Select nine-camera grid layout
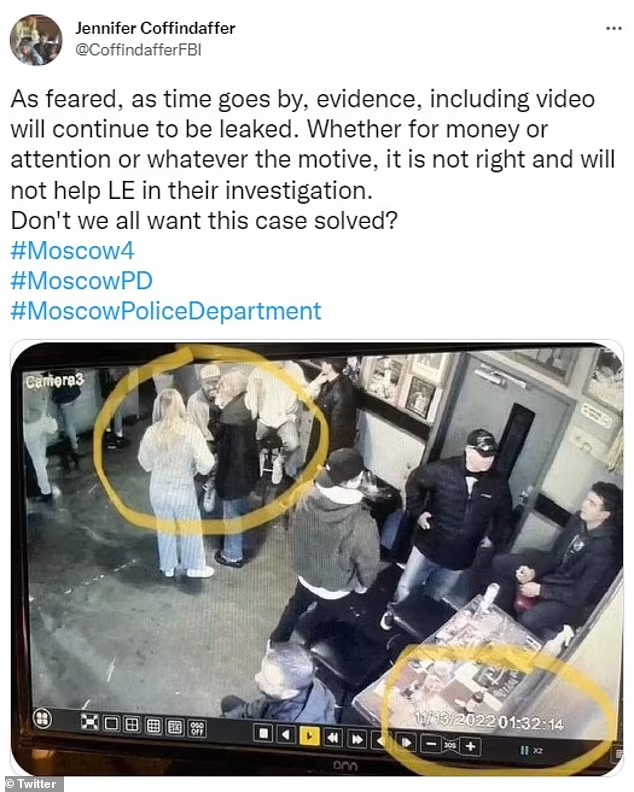Image resolution: width=634 pixels, height=792 pixels. coord(154,726)
